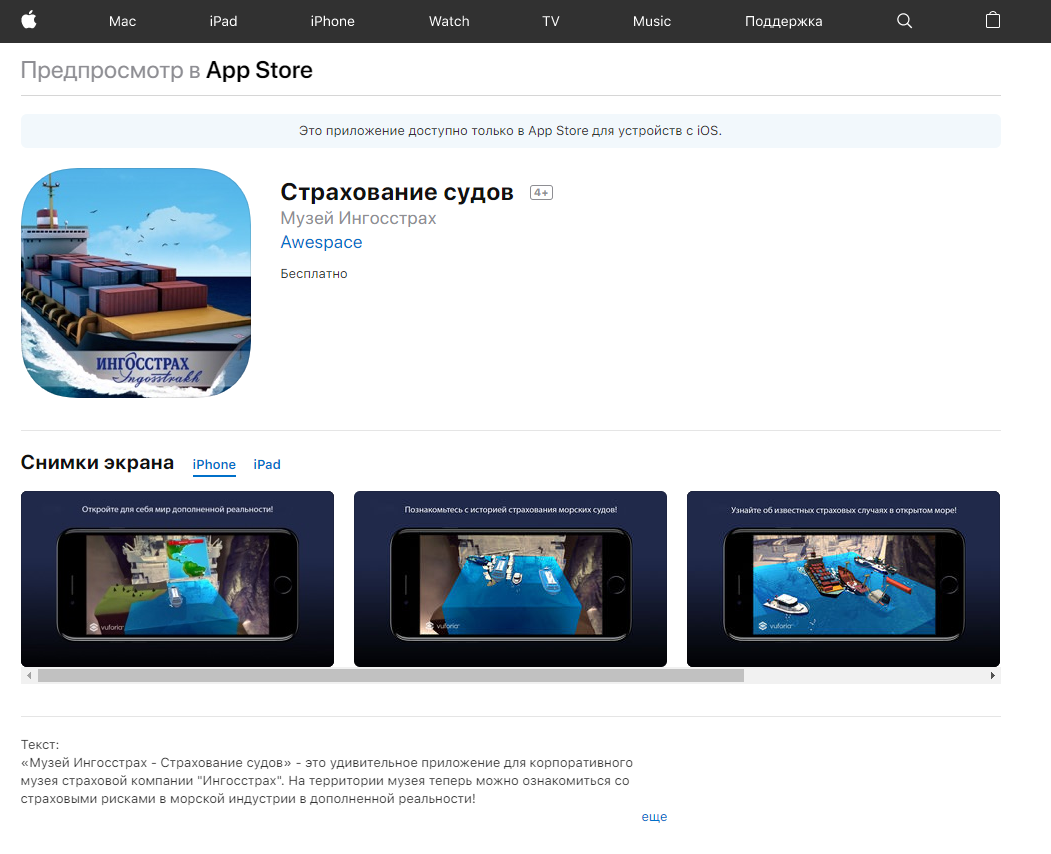The height and width of the screenshot is (854, 1051).
Task: Select Watch in the top navigation
Action: coord(449,21)
